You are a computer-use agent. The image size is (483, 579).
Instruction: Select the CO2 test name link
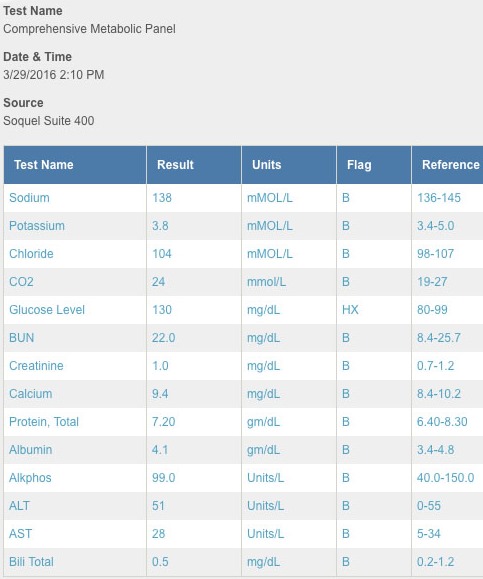click(21, 282)
